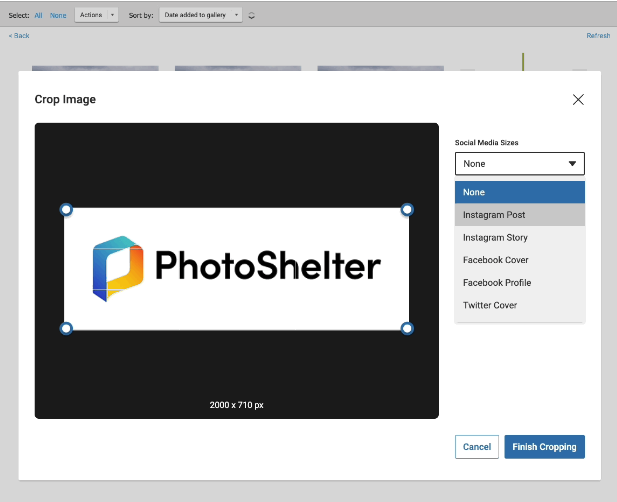The height and width of the screenshot is (502, 617).
Task: Click top-left crop handle
Action: [66, 210]
